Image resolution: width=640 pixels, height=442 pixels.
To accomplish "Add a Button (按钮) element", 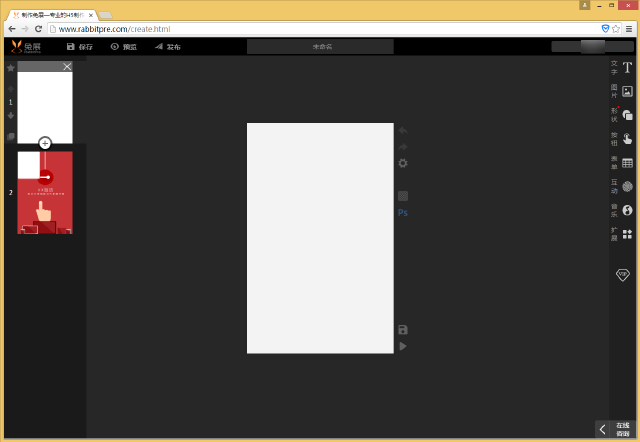I will pos(627,139).
